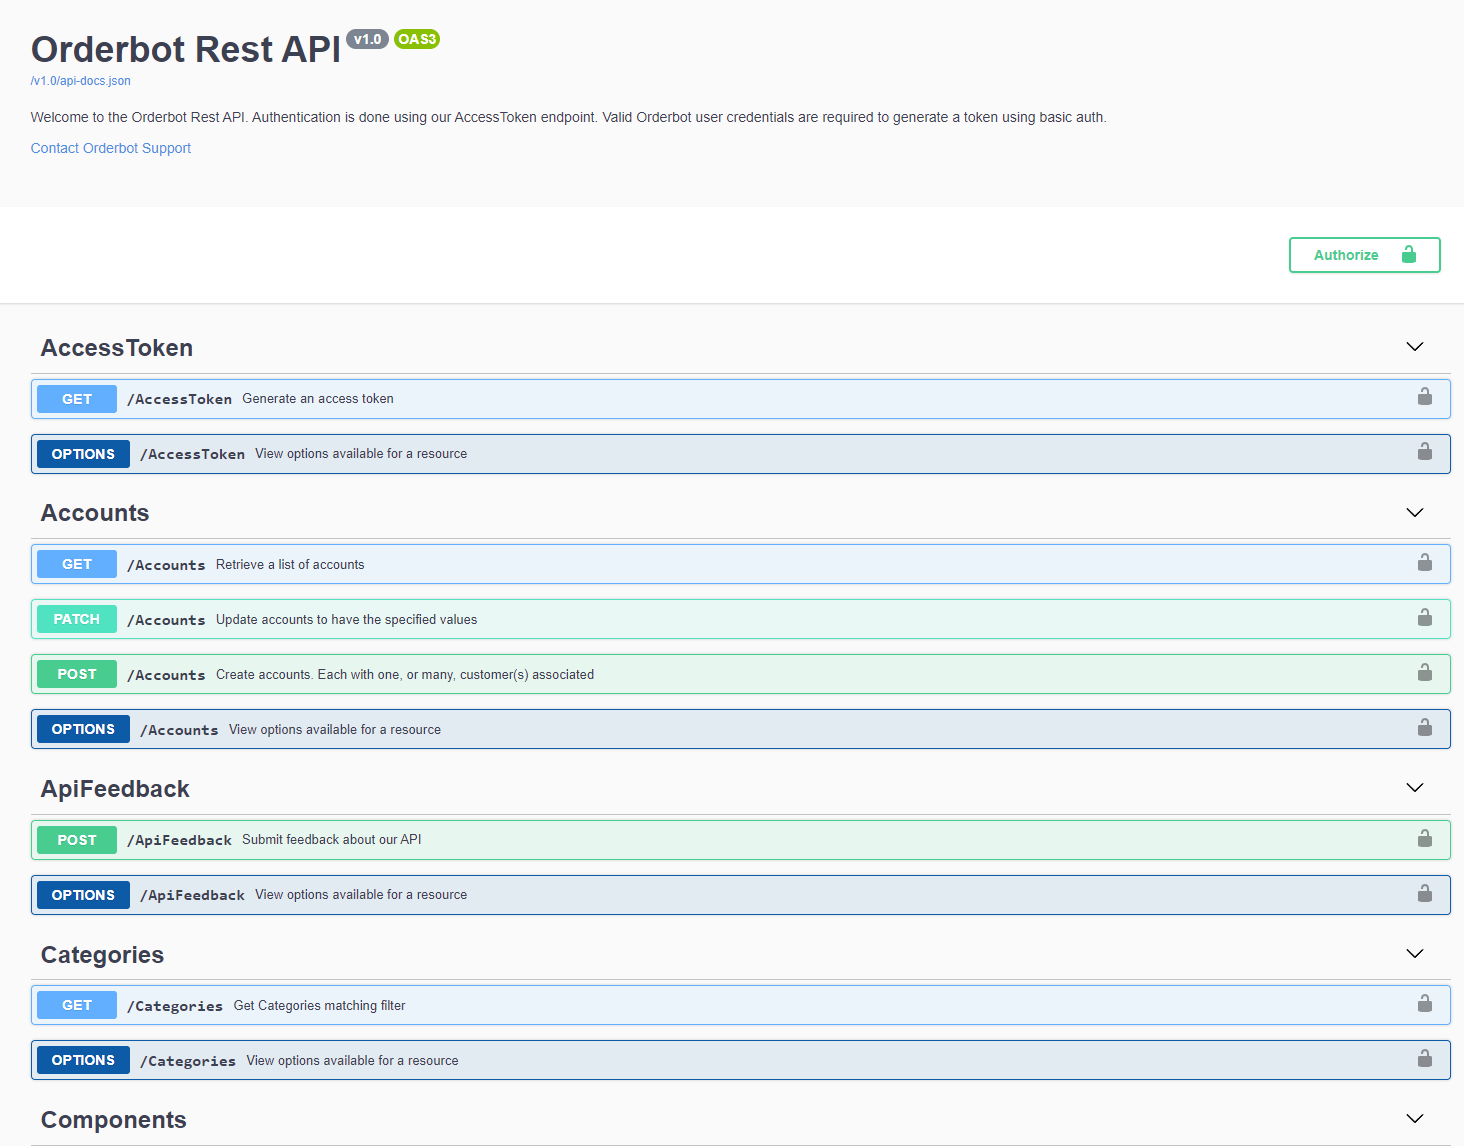1464x1146 pixels.
Task: Collapse the Categories section chevron
Action: pyautogui.click(x=1414, y=954)
